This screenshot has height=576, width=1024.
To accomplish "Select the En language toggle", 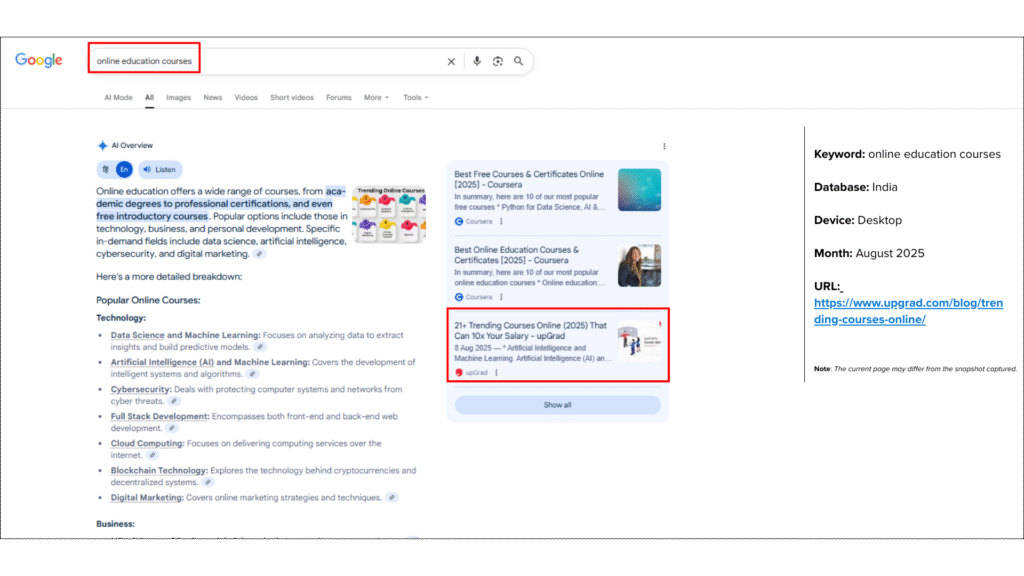I will (123, 170).
